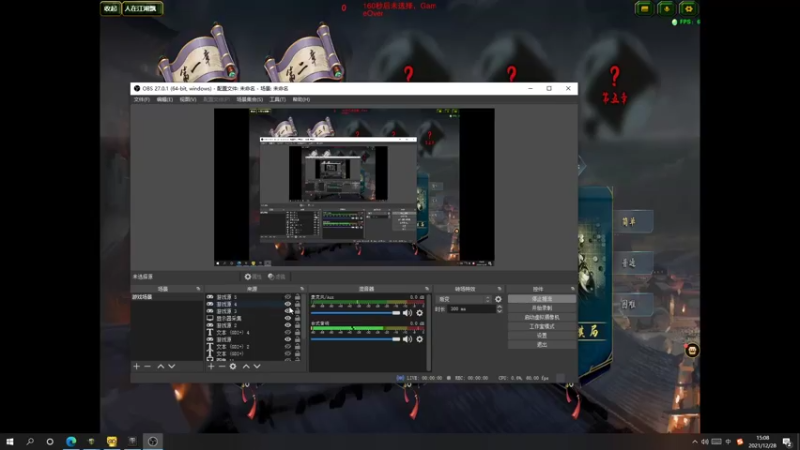Select the 游戏场景 scene in Scenes list
This screenshot has width=800, height=450.
[x=167, y=297]
